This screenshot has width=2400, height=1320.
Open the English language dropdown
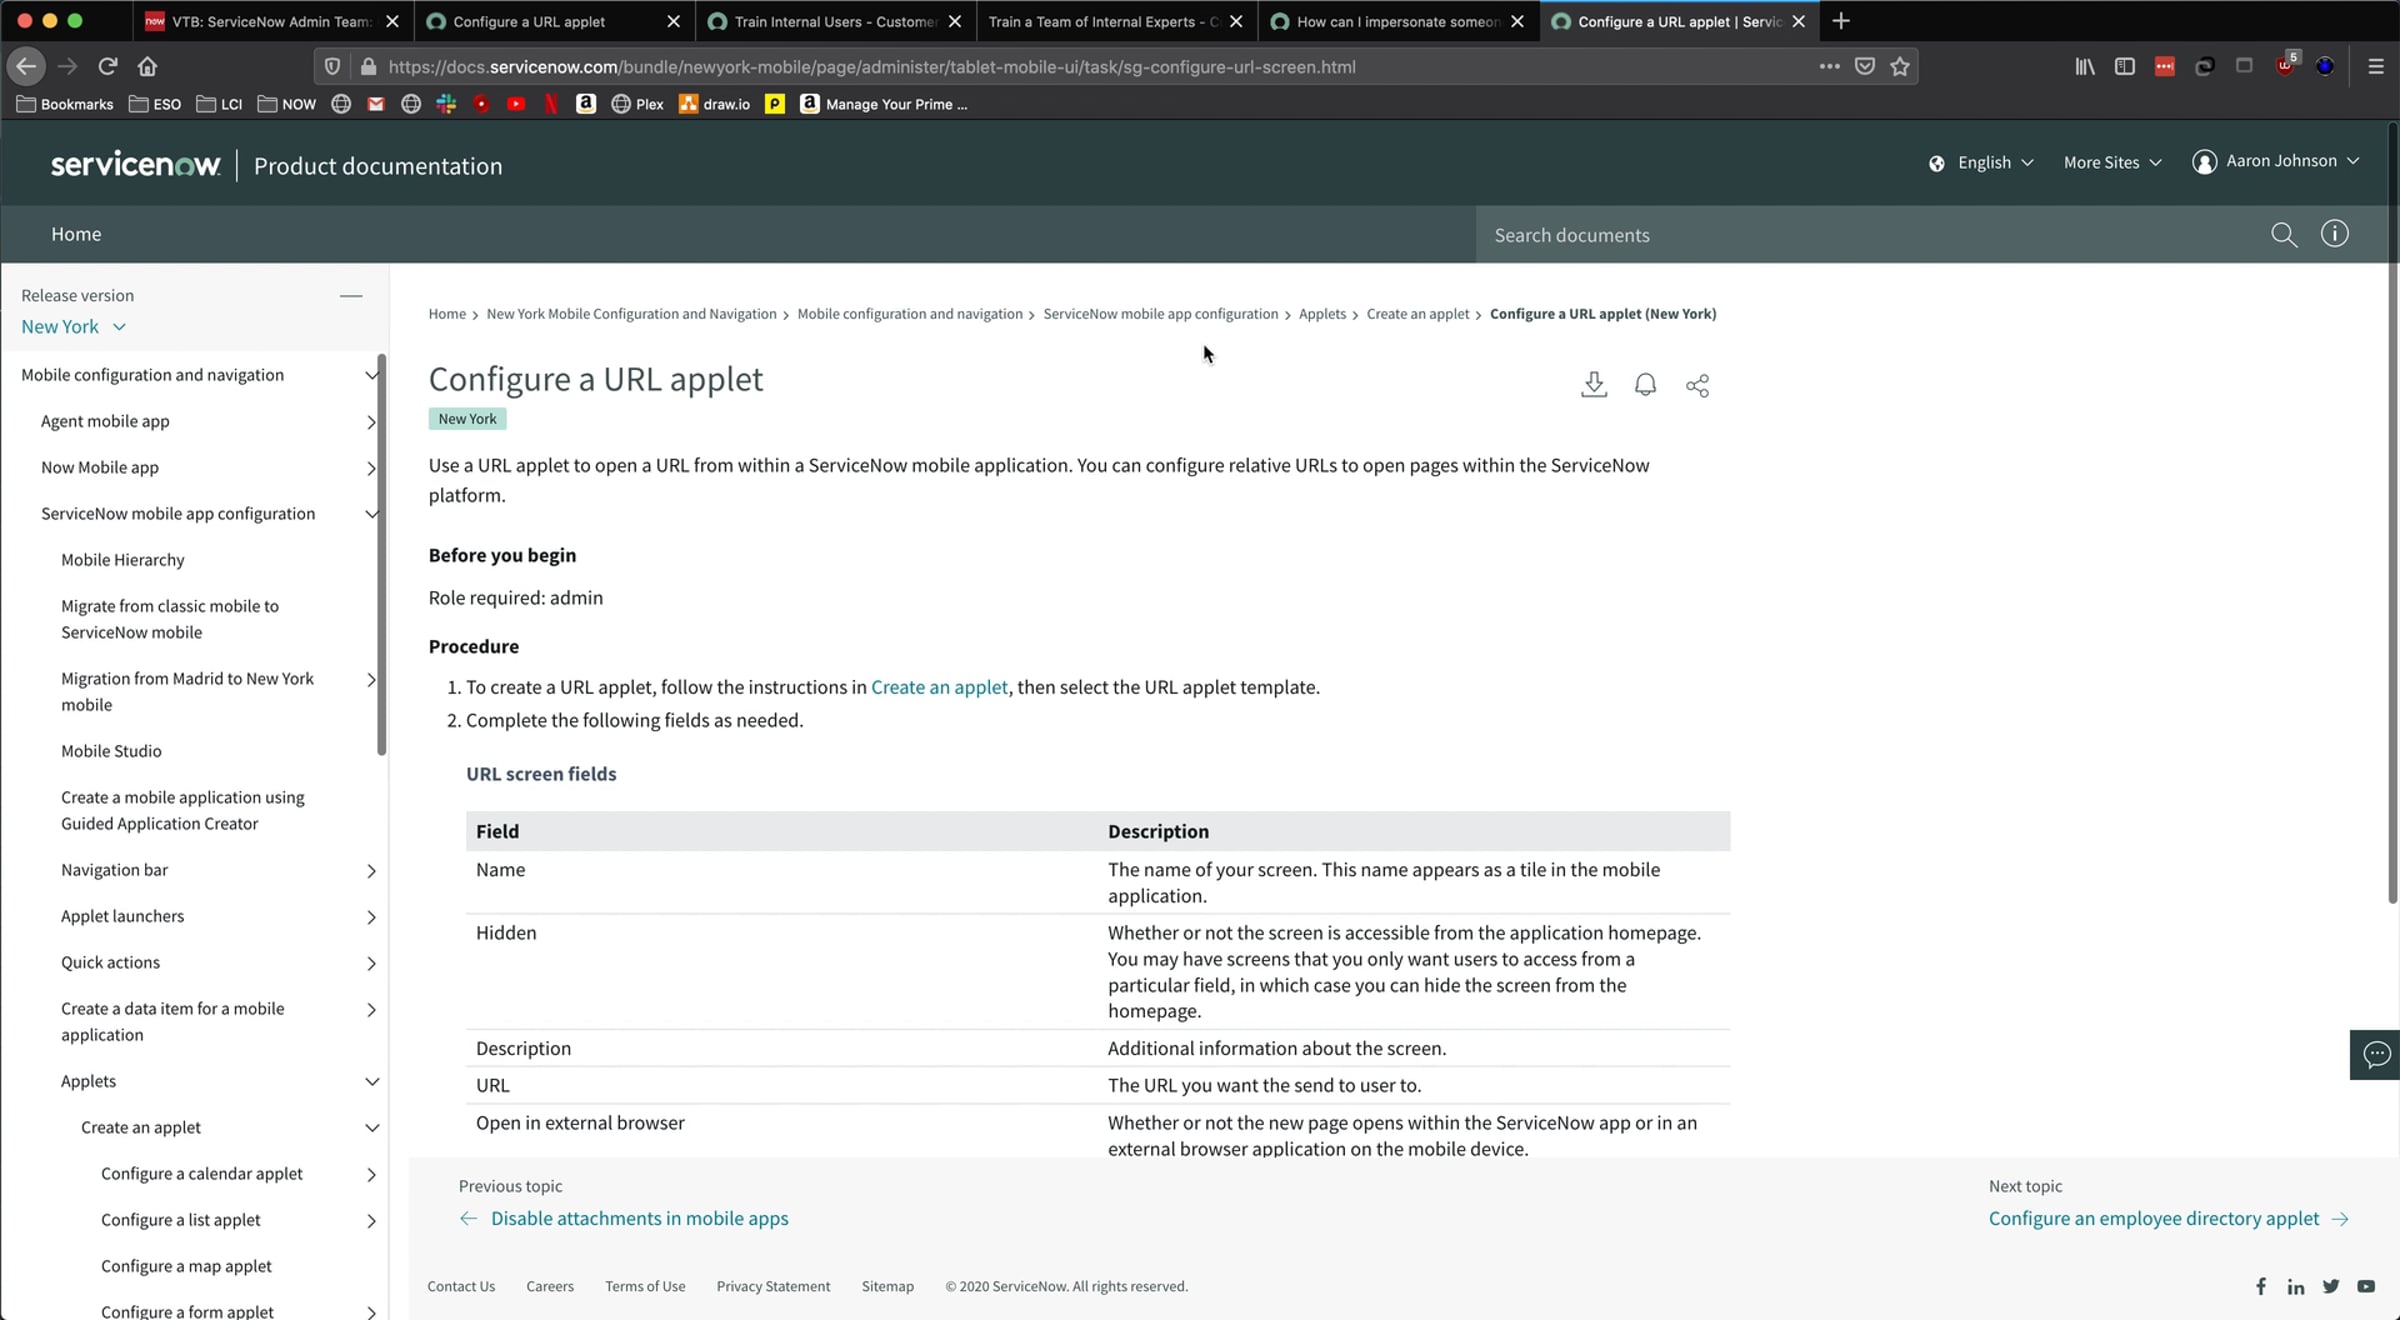(1981, 163)
